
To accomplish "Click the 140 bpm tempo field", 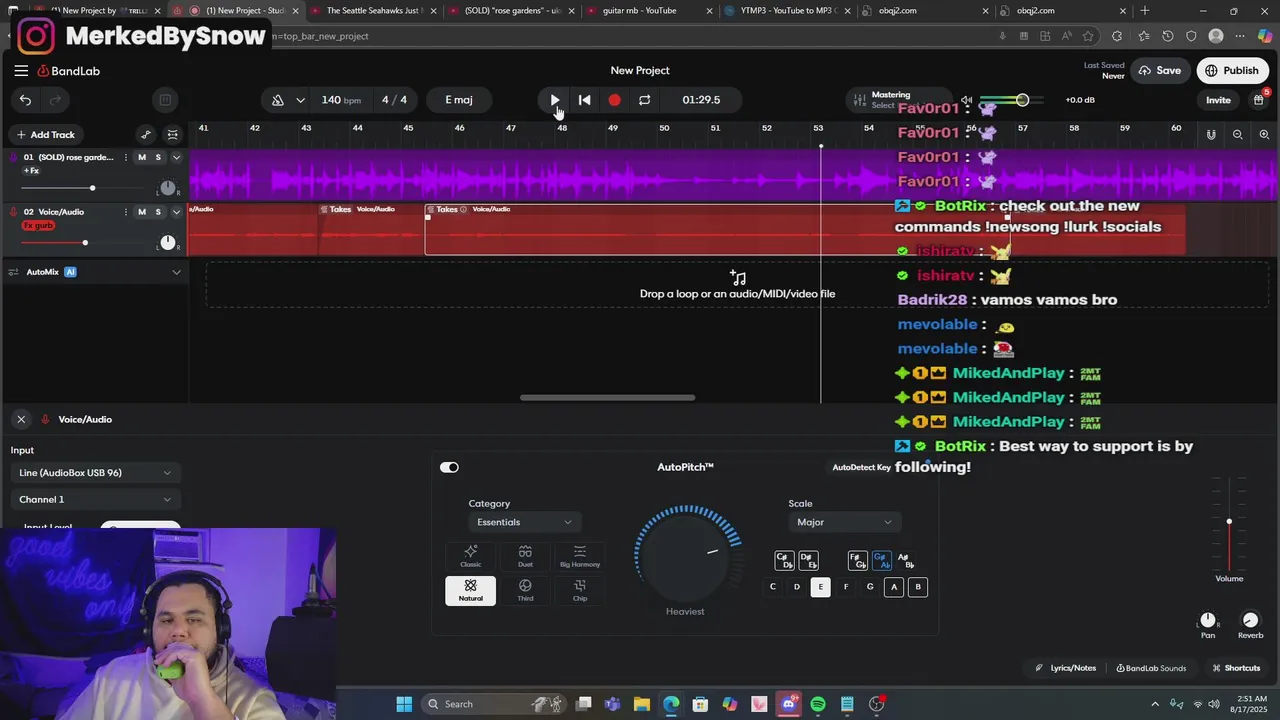I will (341, 100).
